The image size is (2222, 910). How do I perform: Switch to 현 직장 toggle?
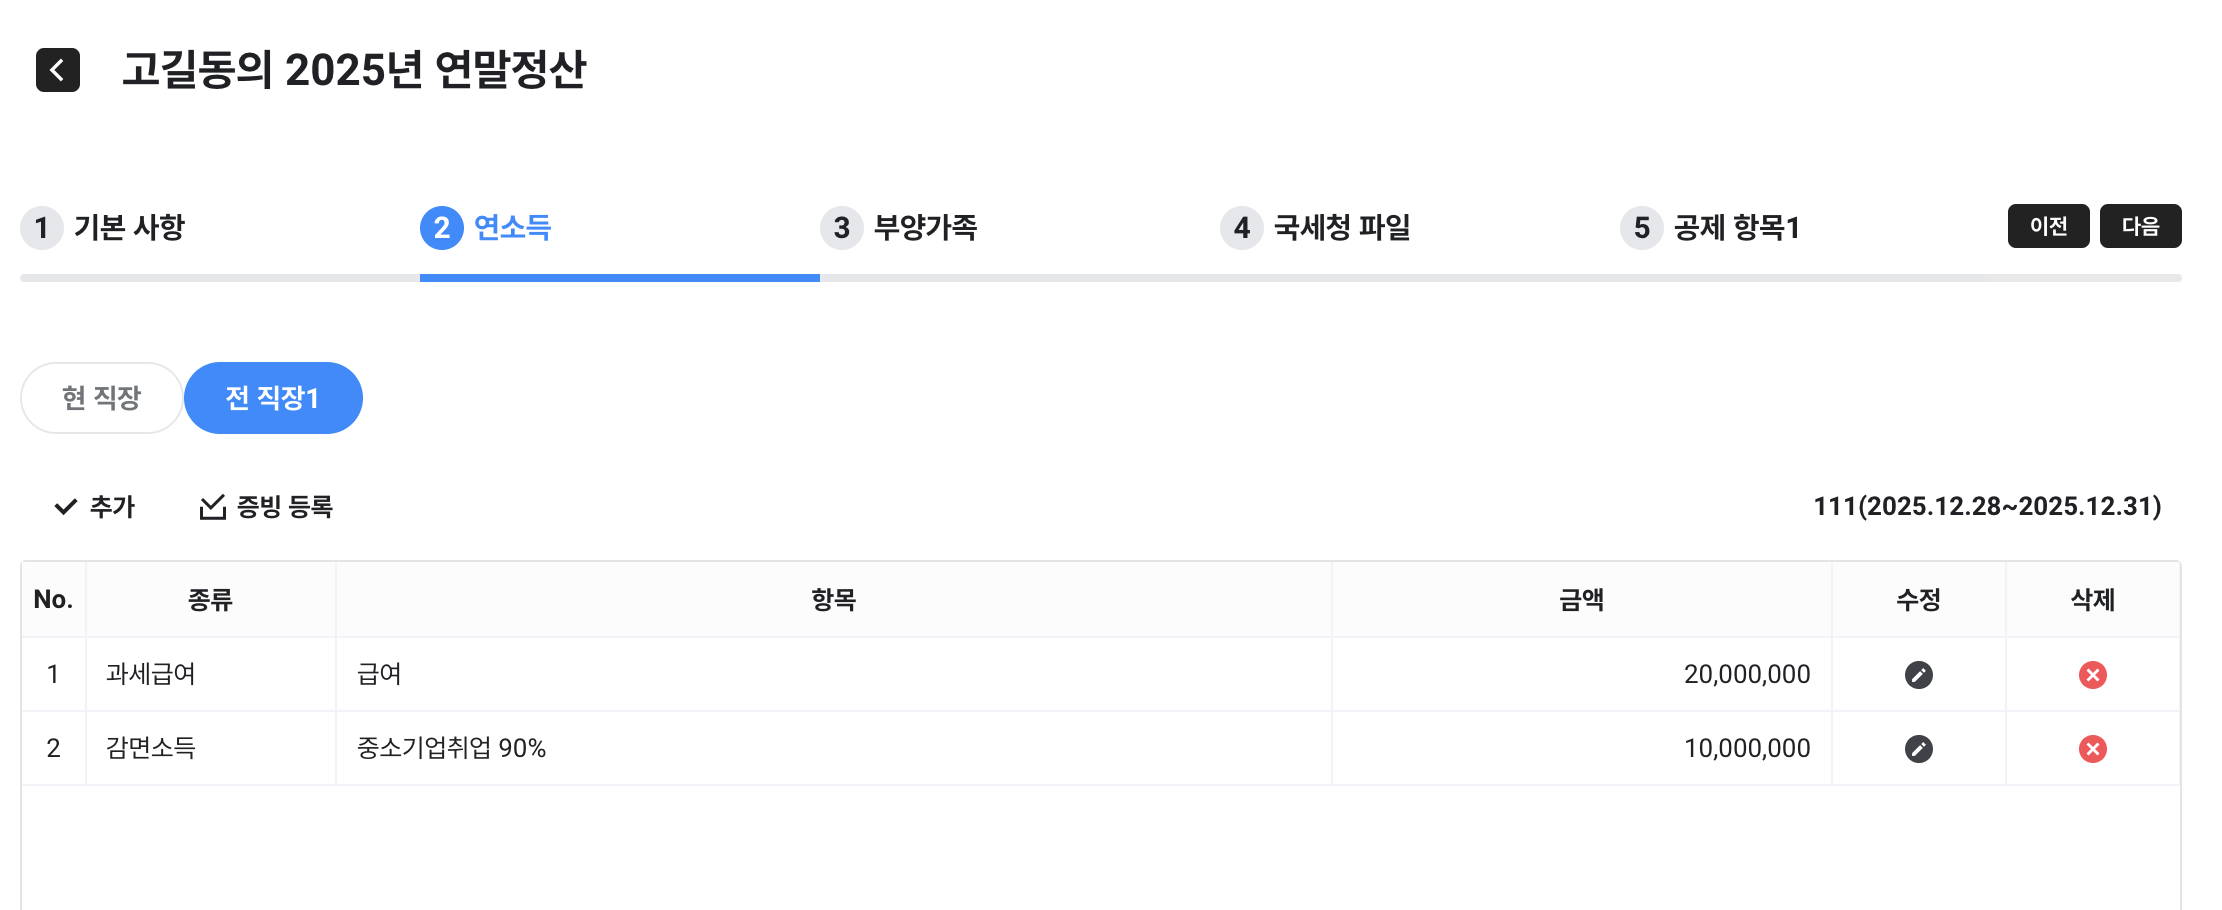click(x=102, y=398)
